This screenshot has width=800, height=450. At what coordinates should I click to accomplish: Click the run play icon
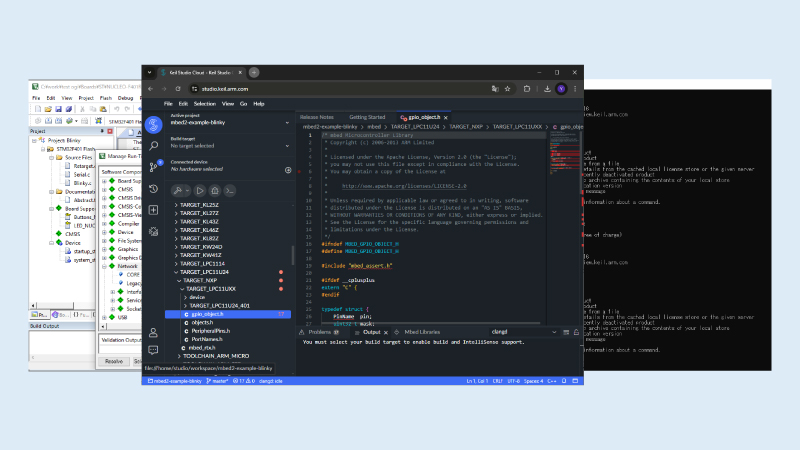pos(200,190)
